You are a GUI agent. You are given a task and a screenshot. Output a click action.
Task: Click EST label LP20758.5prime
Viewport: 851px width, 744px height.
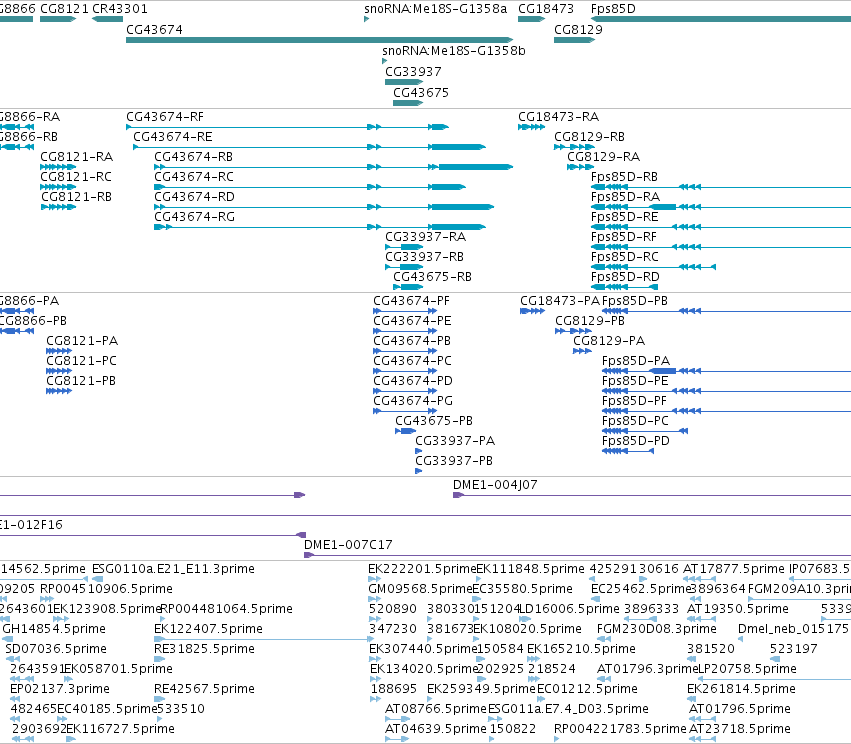tap(747, 669)
